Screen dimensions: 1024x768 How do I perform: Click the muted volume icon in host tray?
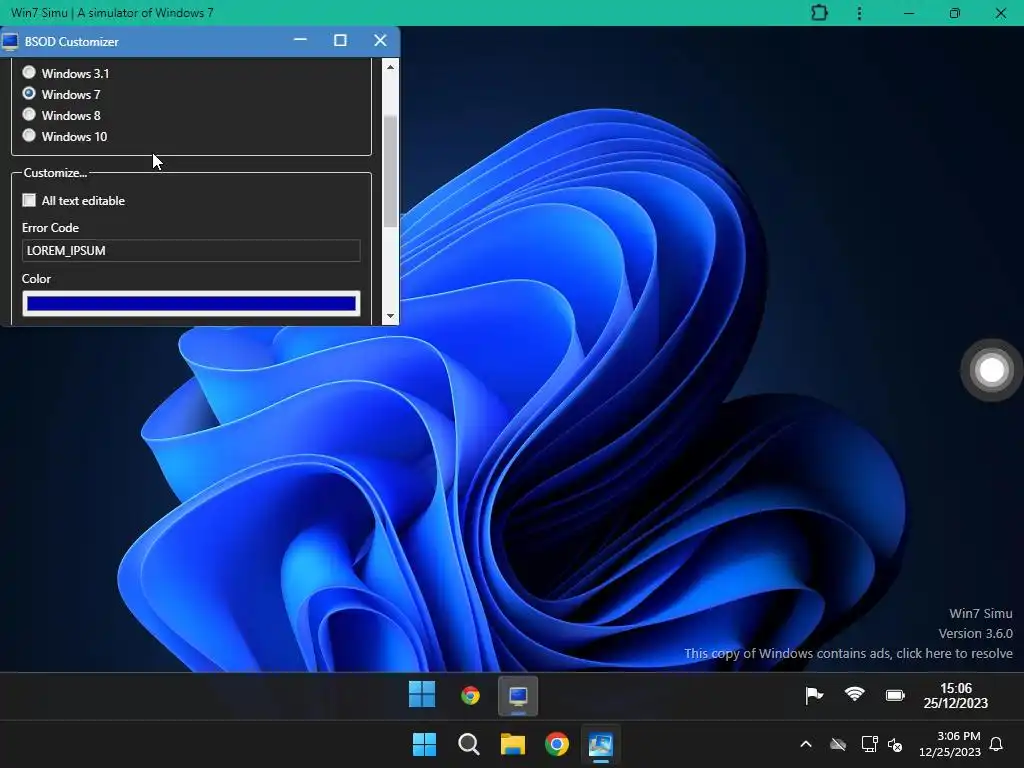click(895, 744)
